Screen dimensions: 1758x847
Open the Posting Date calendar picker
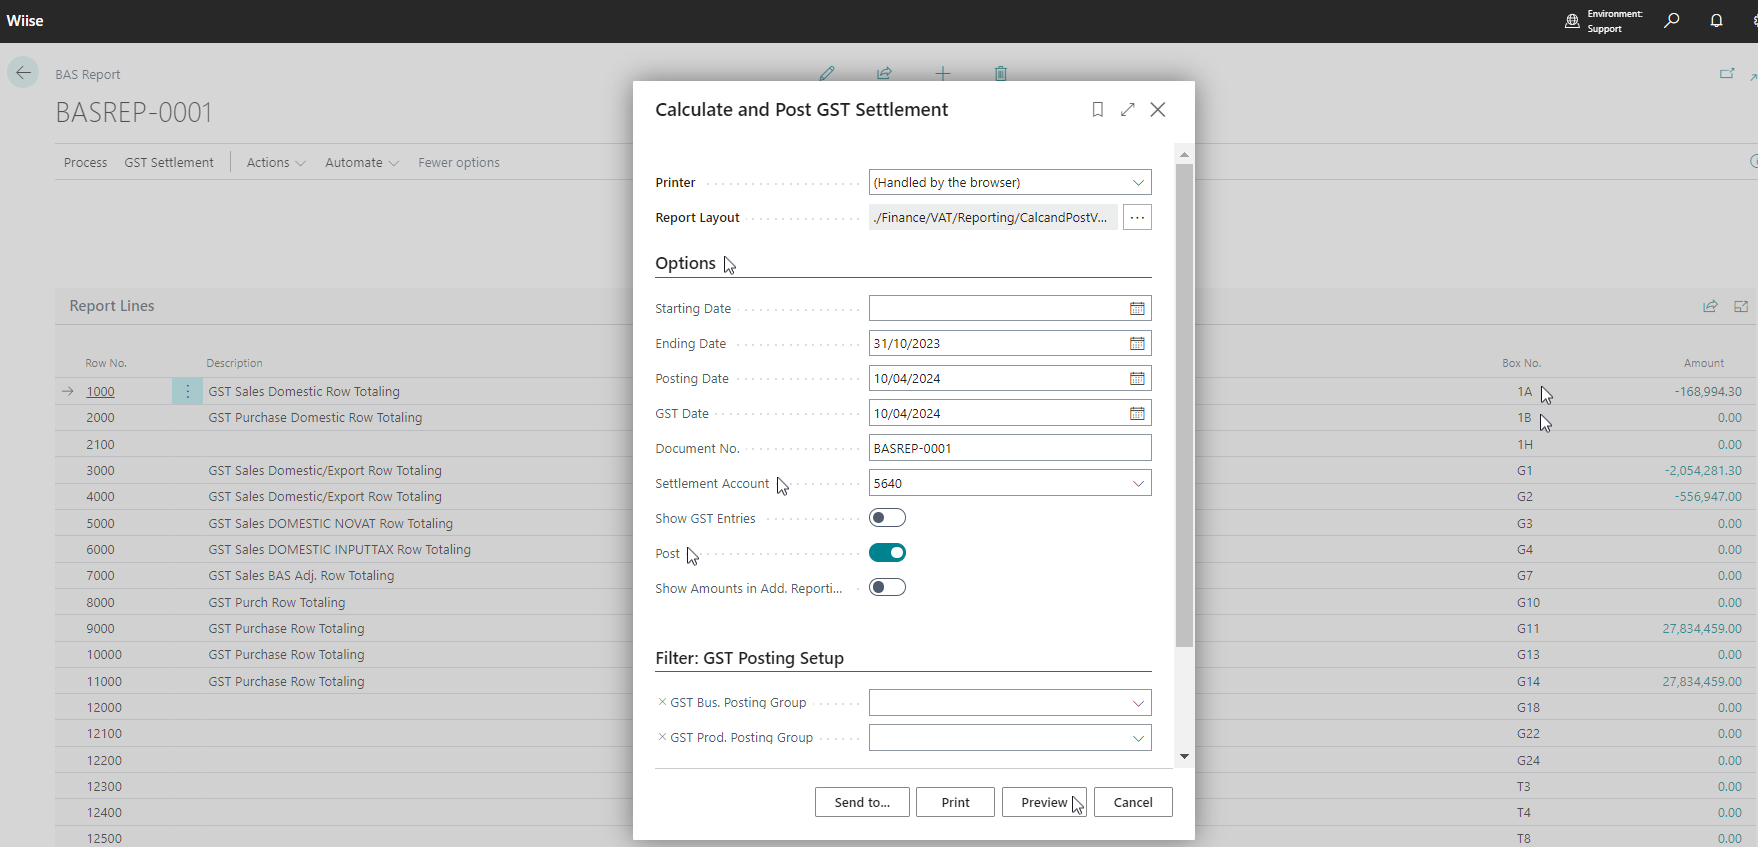click(x=1137, y=379)
